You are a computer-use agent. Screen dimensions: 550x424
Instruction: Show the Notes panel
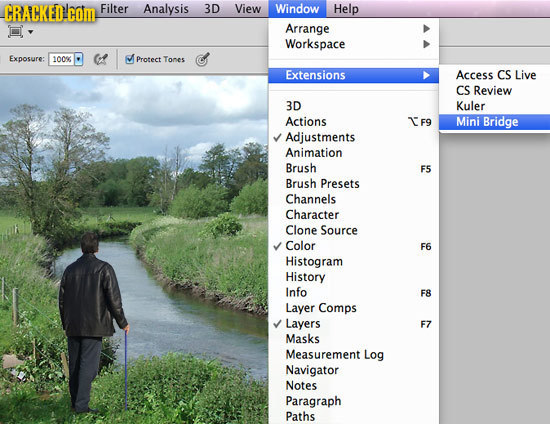pyautogui.click(x=354, y=385)
